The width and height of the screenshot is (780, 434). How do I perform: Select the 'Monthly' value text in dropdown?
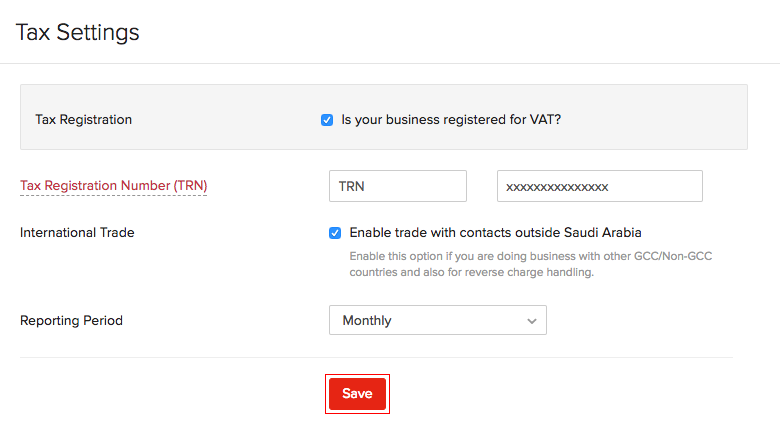pos(367,321)
